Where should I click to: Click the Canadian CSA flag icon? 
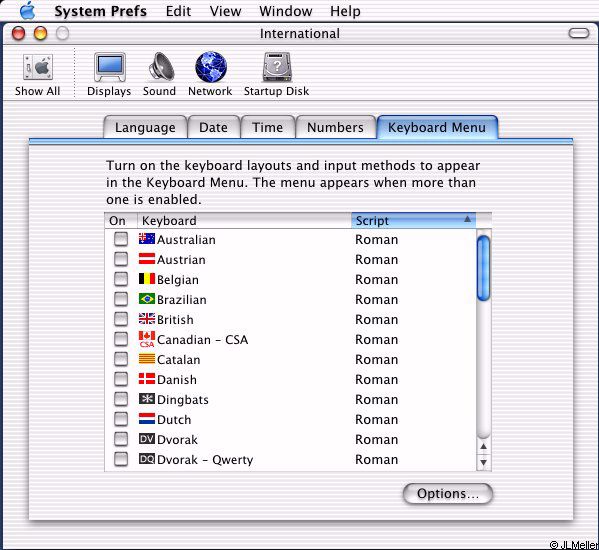pyautogui.click(x=147, y=339)
